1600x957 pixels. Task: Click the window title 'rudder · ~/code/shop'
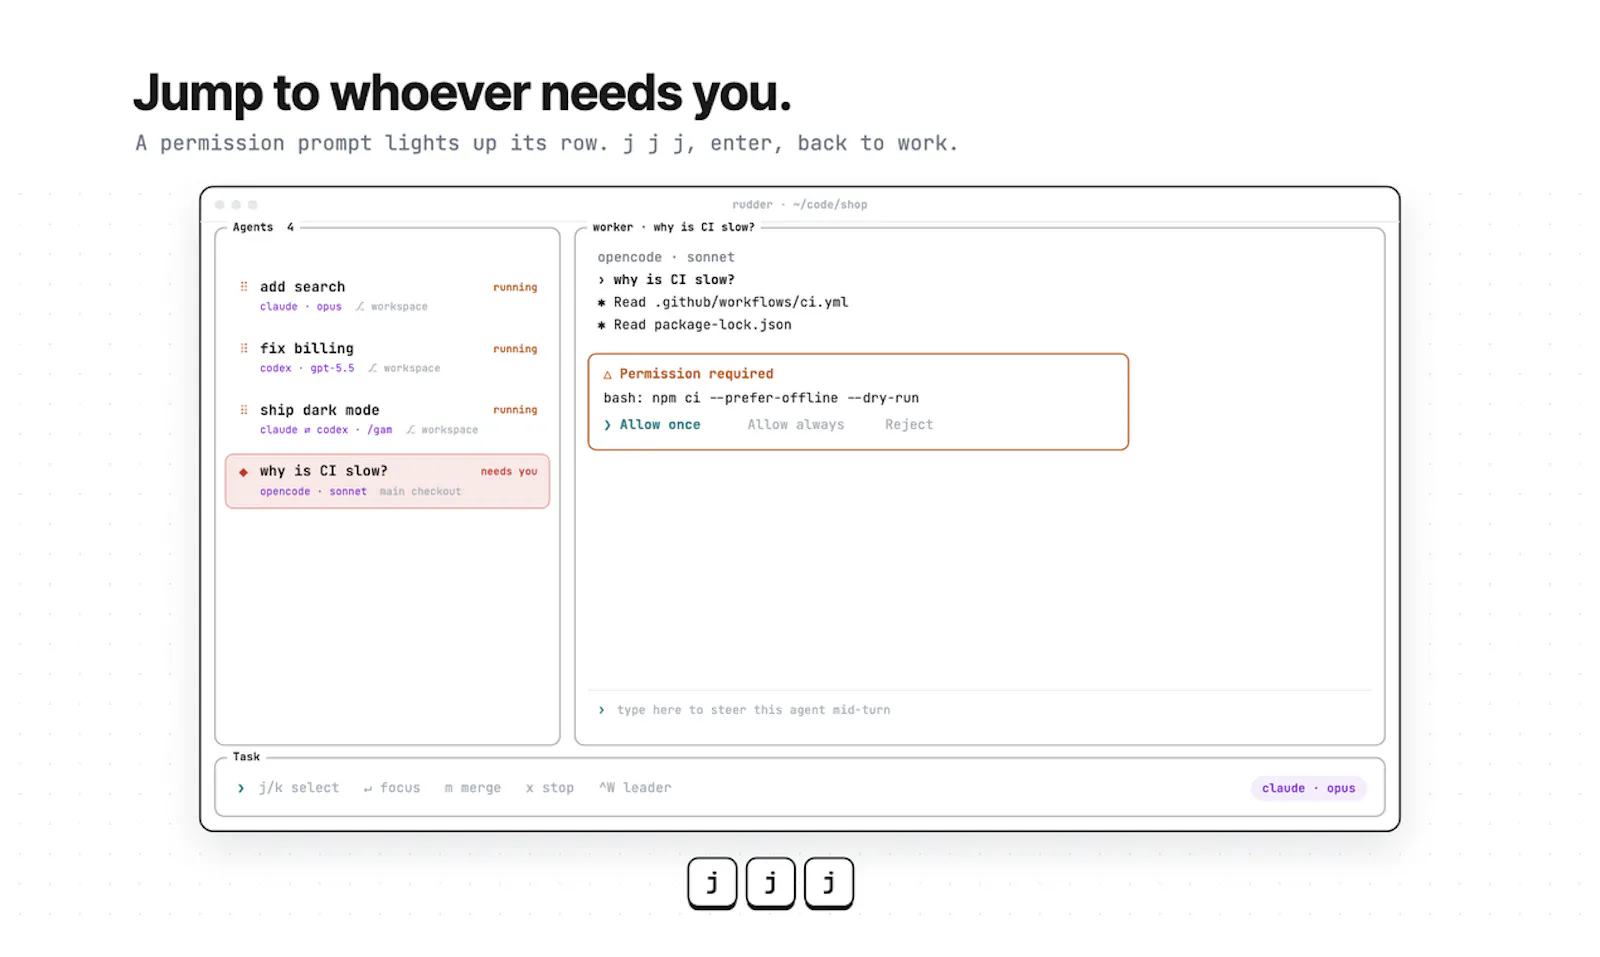click(800, 205)
